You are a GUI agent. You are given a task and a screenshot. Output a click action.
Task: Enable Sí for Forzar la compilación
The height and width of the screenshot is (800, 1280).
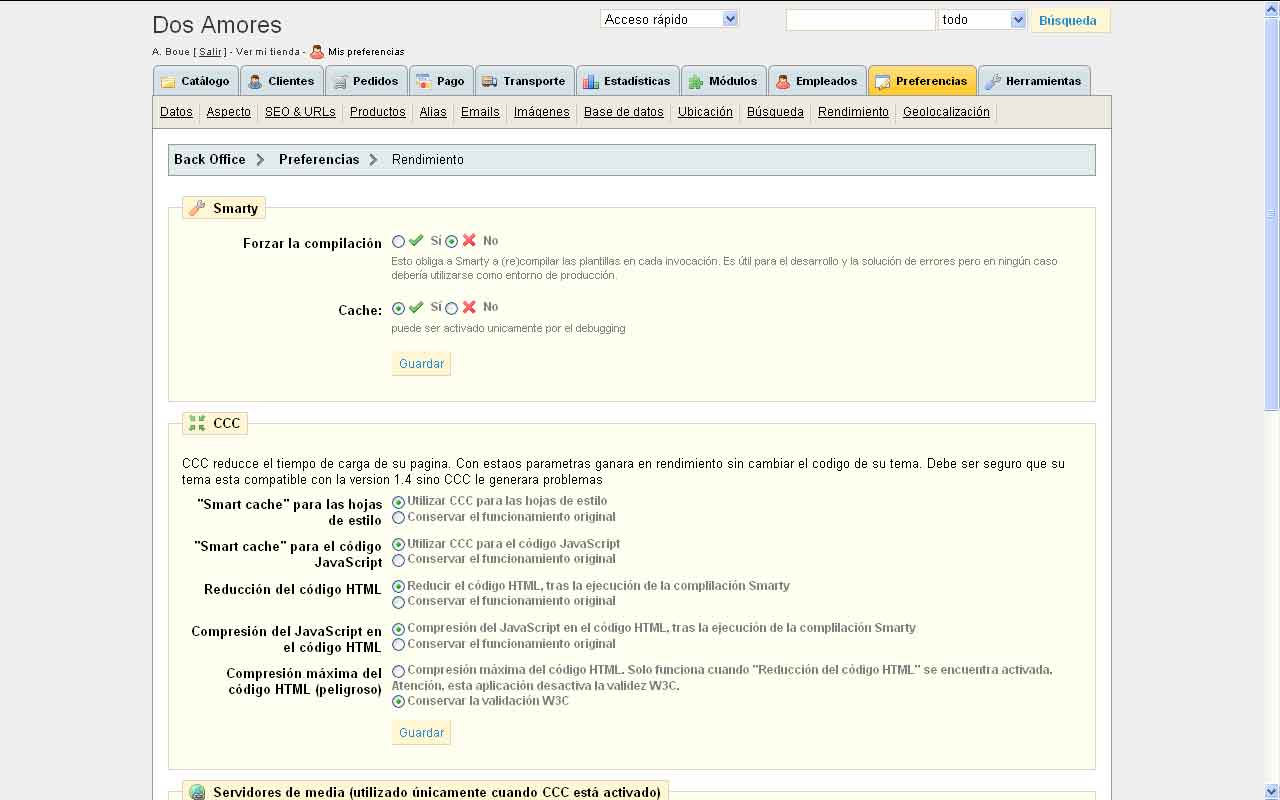pyautogui.click(x=399, y=241)
